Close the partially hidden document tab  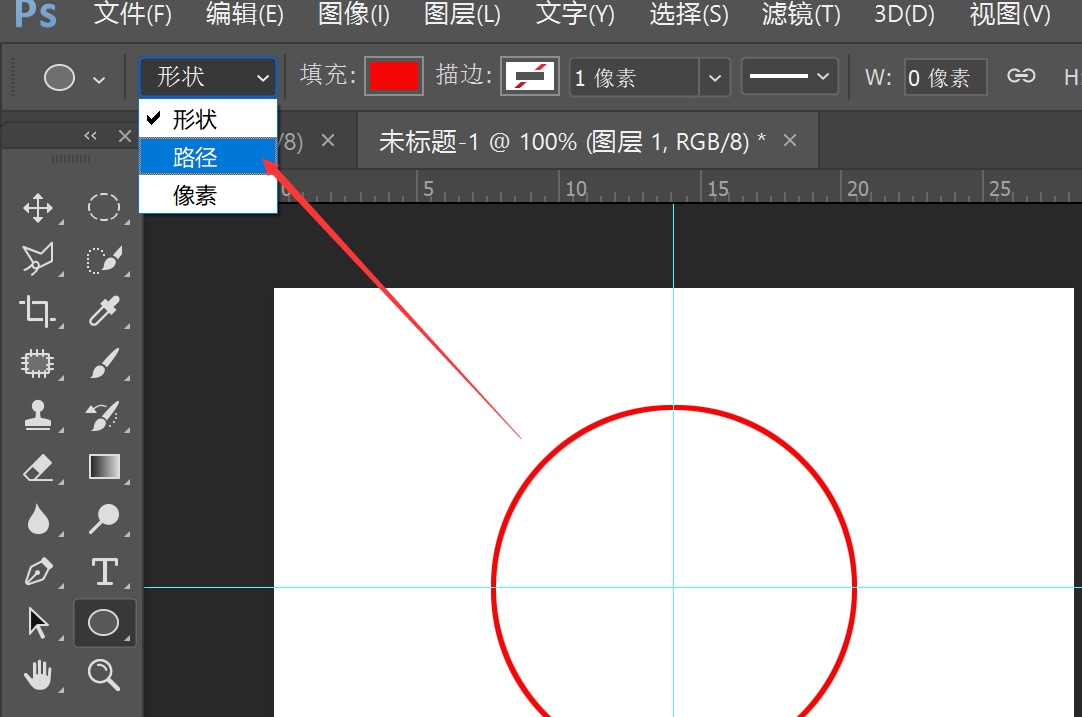(328, 141)
